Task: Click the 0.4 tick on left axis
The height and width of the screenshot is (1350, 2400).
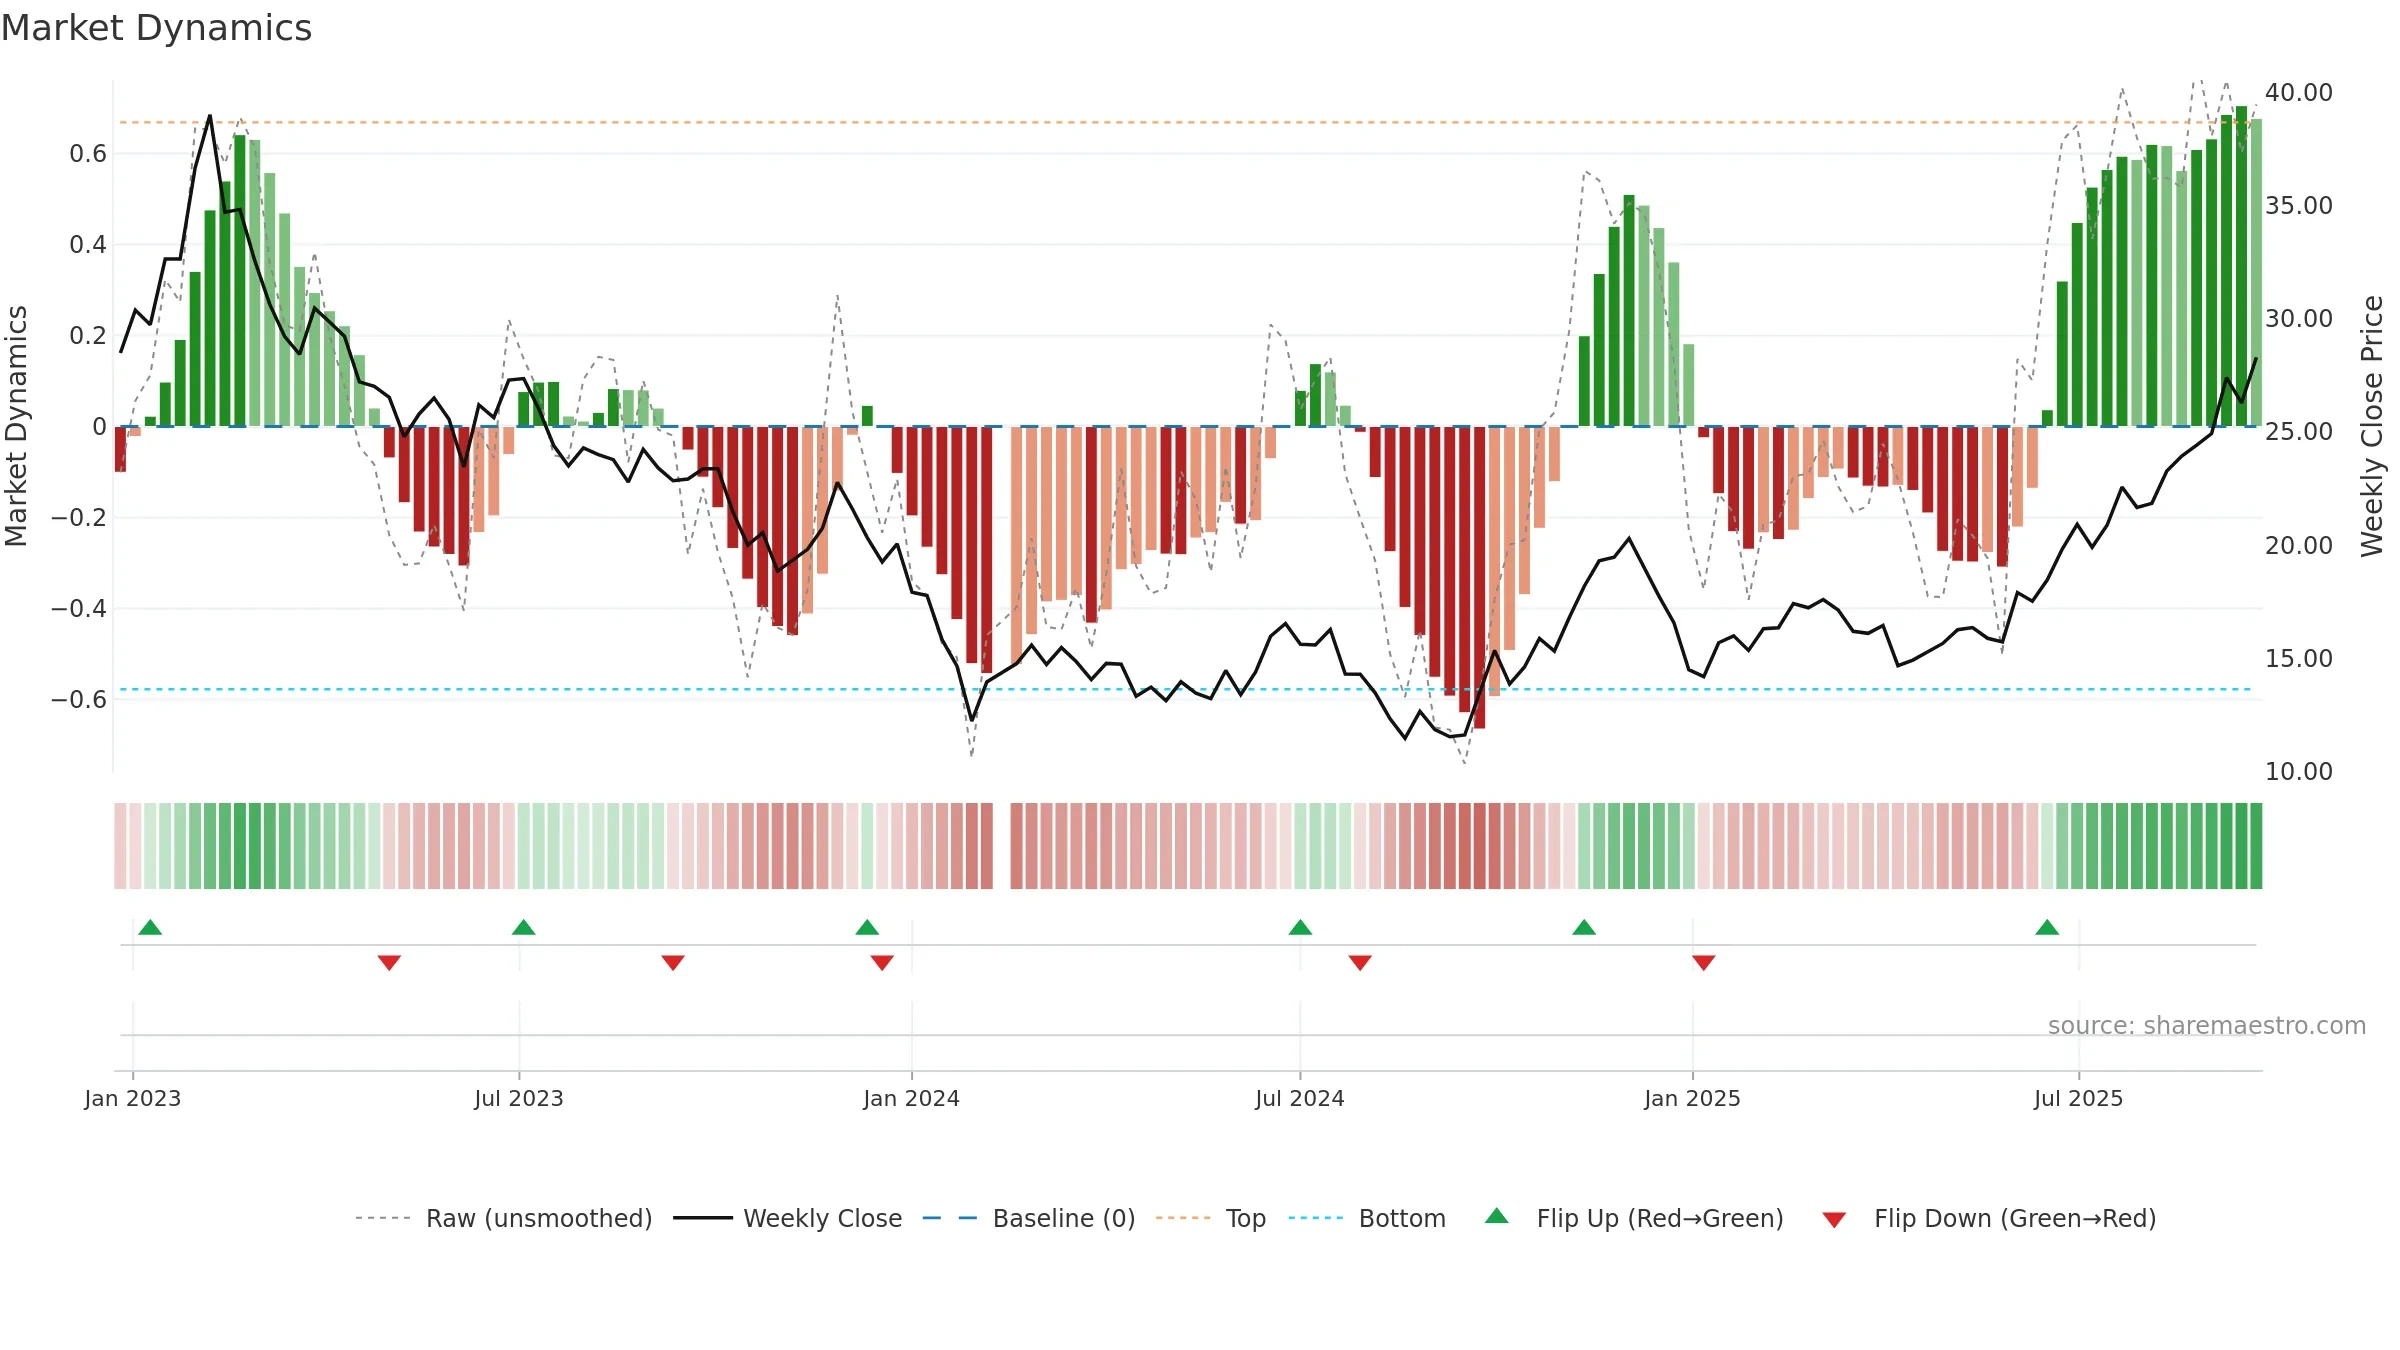Action: point(88,244)
